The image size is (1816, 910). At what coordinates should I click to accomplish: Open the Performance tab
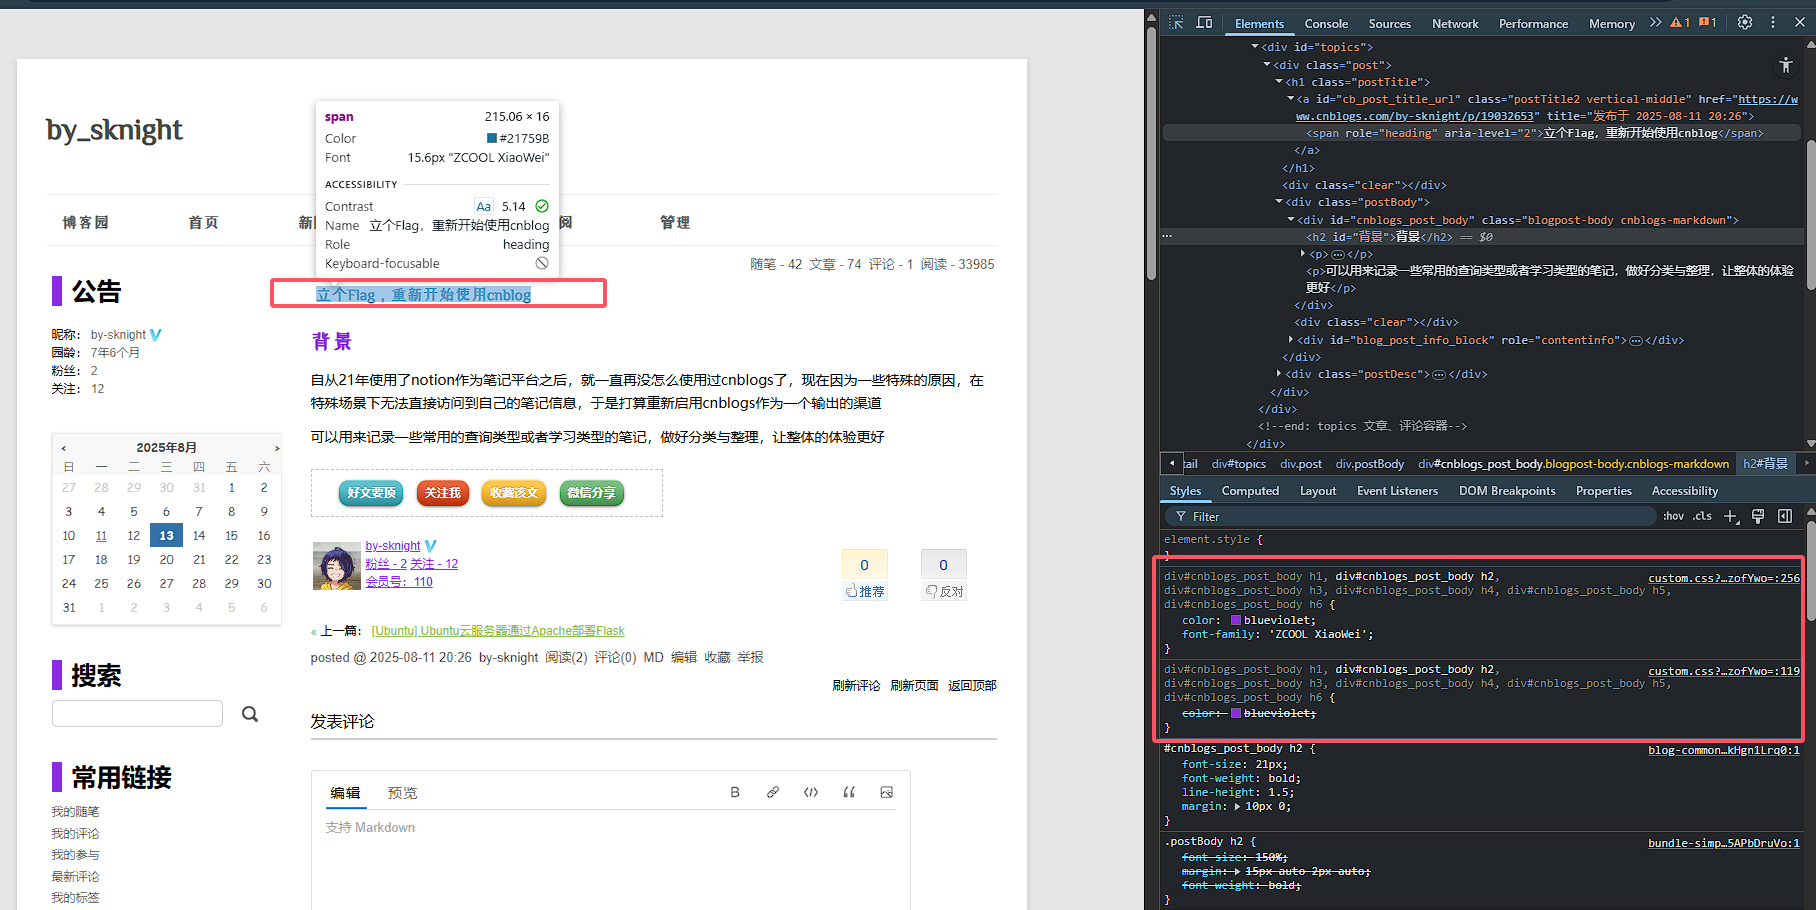[x=1533, y=24]
